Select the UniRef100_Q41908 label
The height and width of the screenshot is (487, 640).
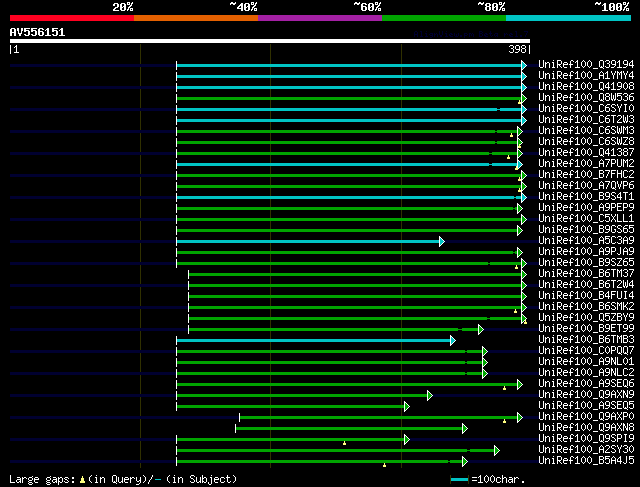click(x=586, y=87)
